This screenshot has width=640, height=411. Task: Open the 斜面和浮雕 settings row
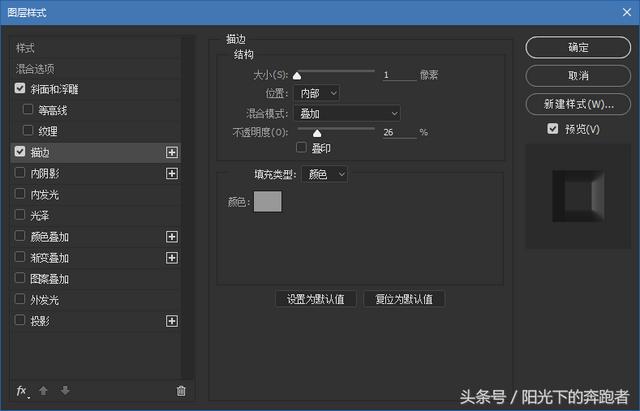96,89
